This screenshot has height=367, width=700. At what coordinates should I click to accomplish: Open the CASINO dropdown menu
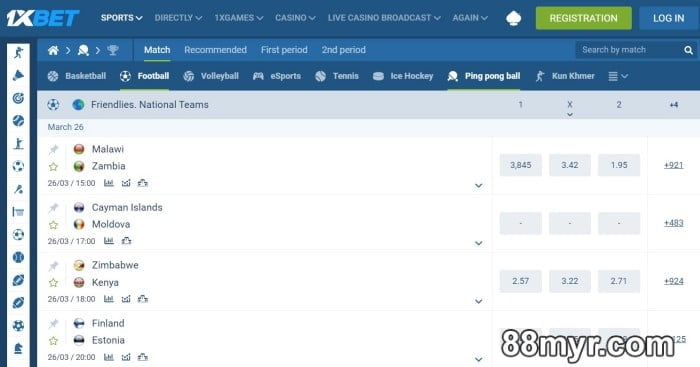coord(295,18)
